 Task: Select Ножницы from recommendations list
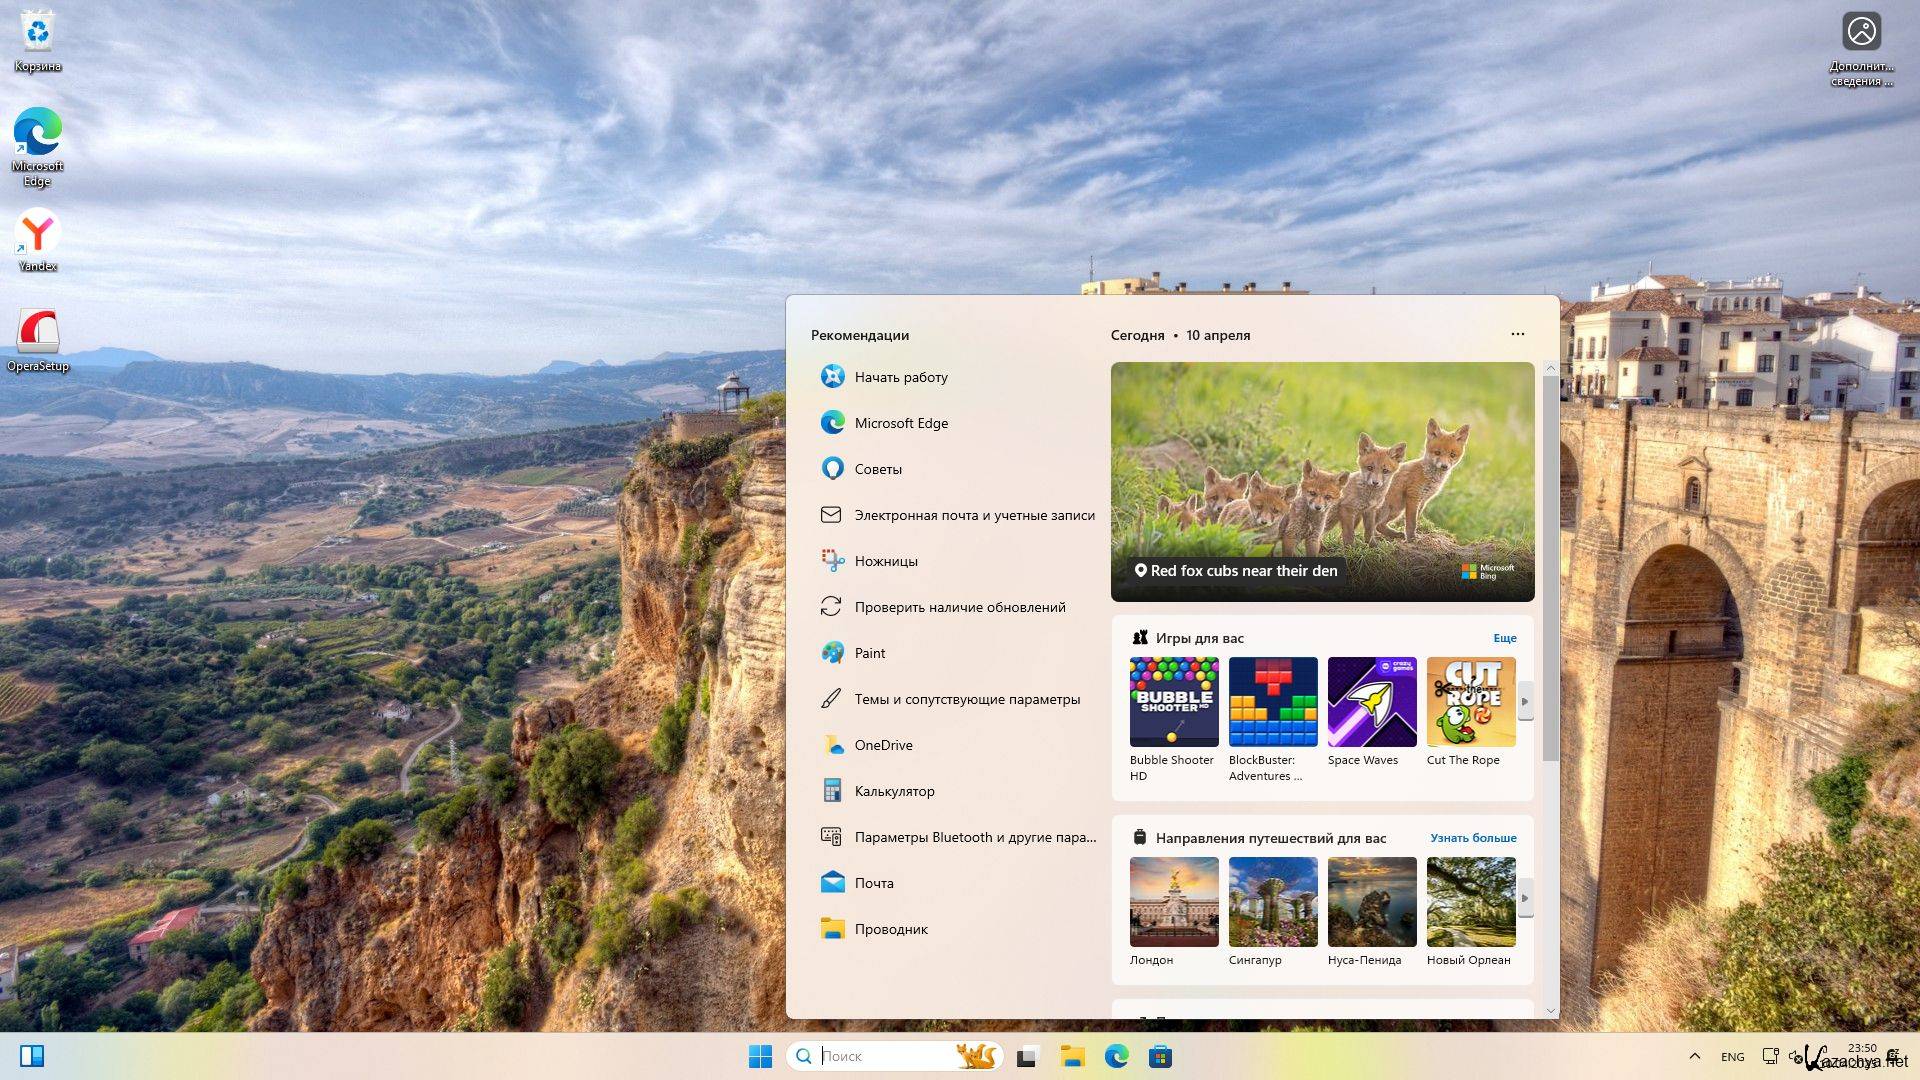[886, 561]
